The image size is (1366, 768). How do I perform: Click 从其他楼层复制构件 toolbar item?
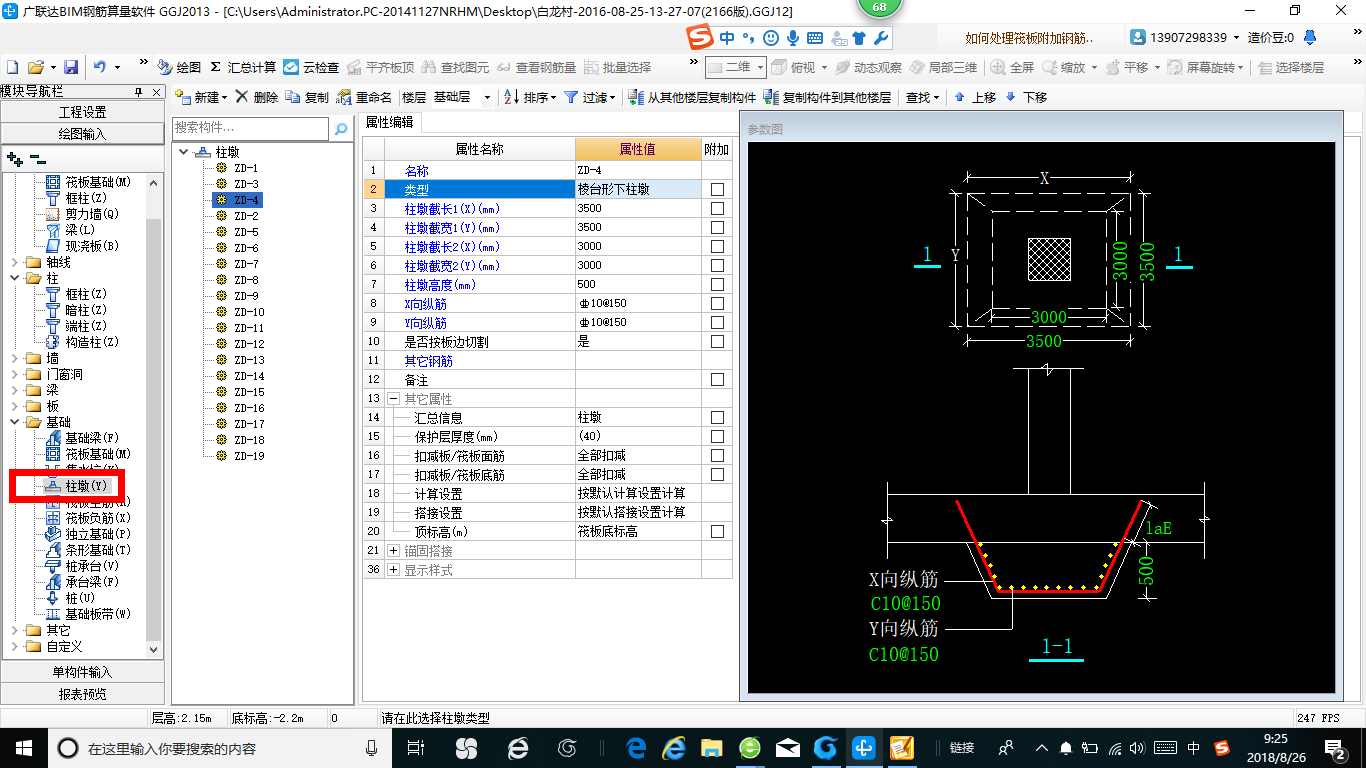[x=693, y=97]
